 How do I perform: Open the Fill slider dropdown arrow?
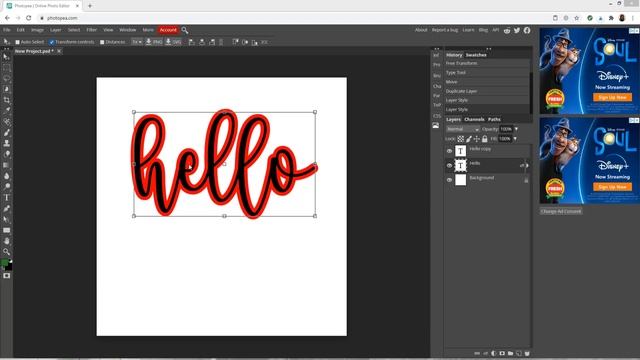[x=515, y=139]
